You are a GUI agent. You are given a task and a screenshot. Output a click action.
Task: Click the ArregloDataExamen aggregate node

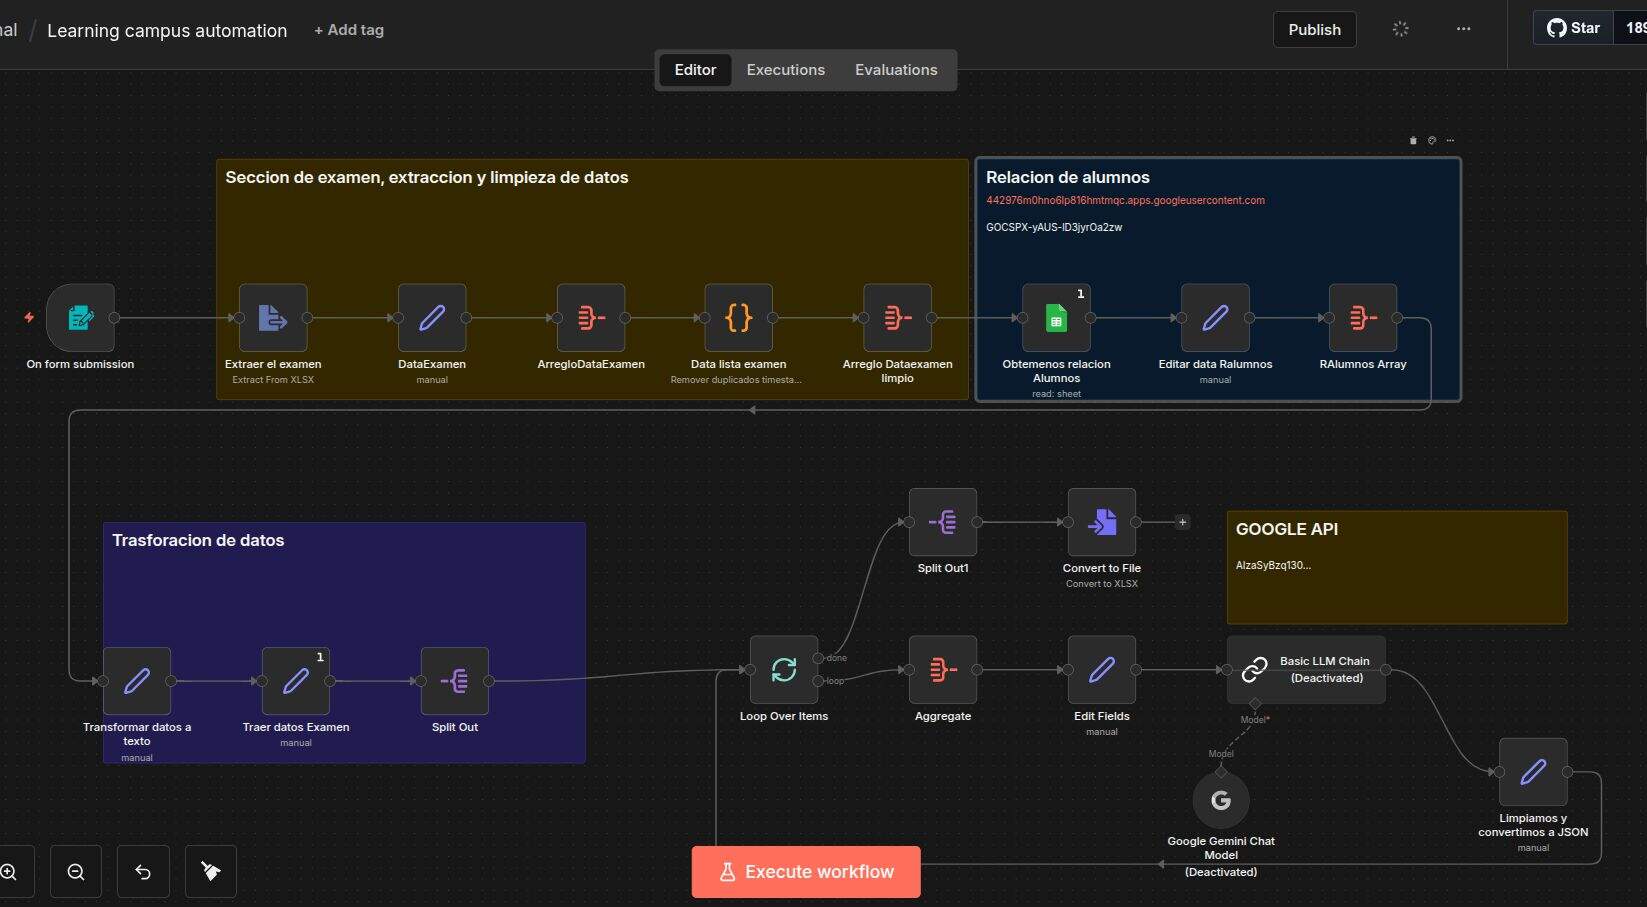tap(591, 318)
